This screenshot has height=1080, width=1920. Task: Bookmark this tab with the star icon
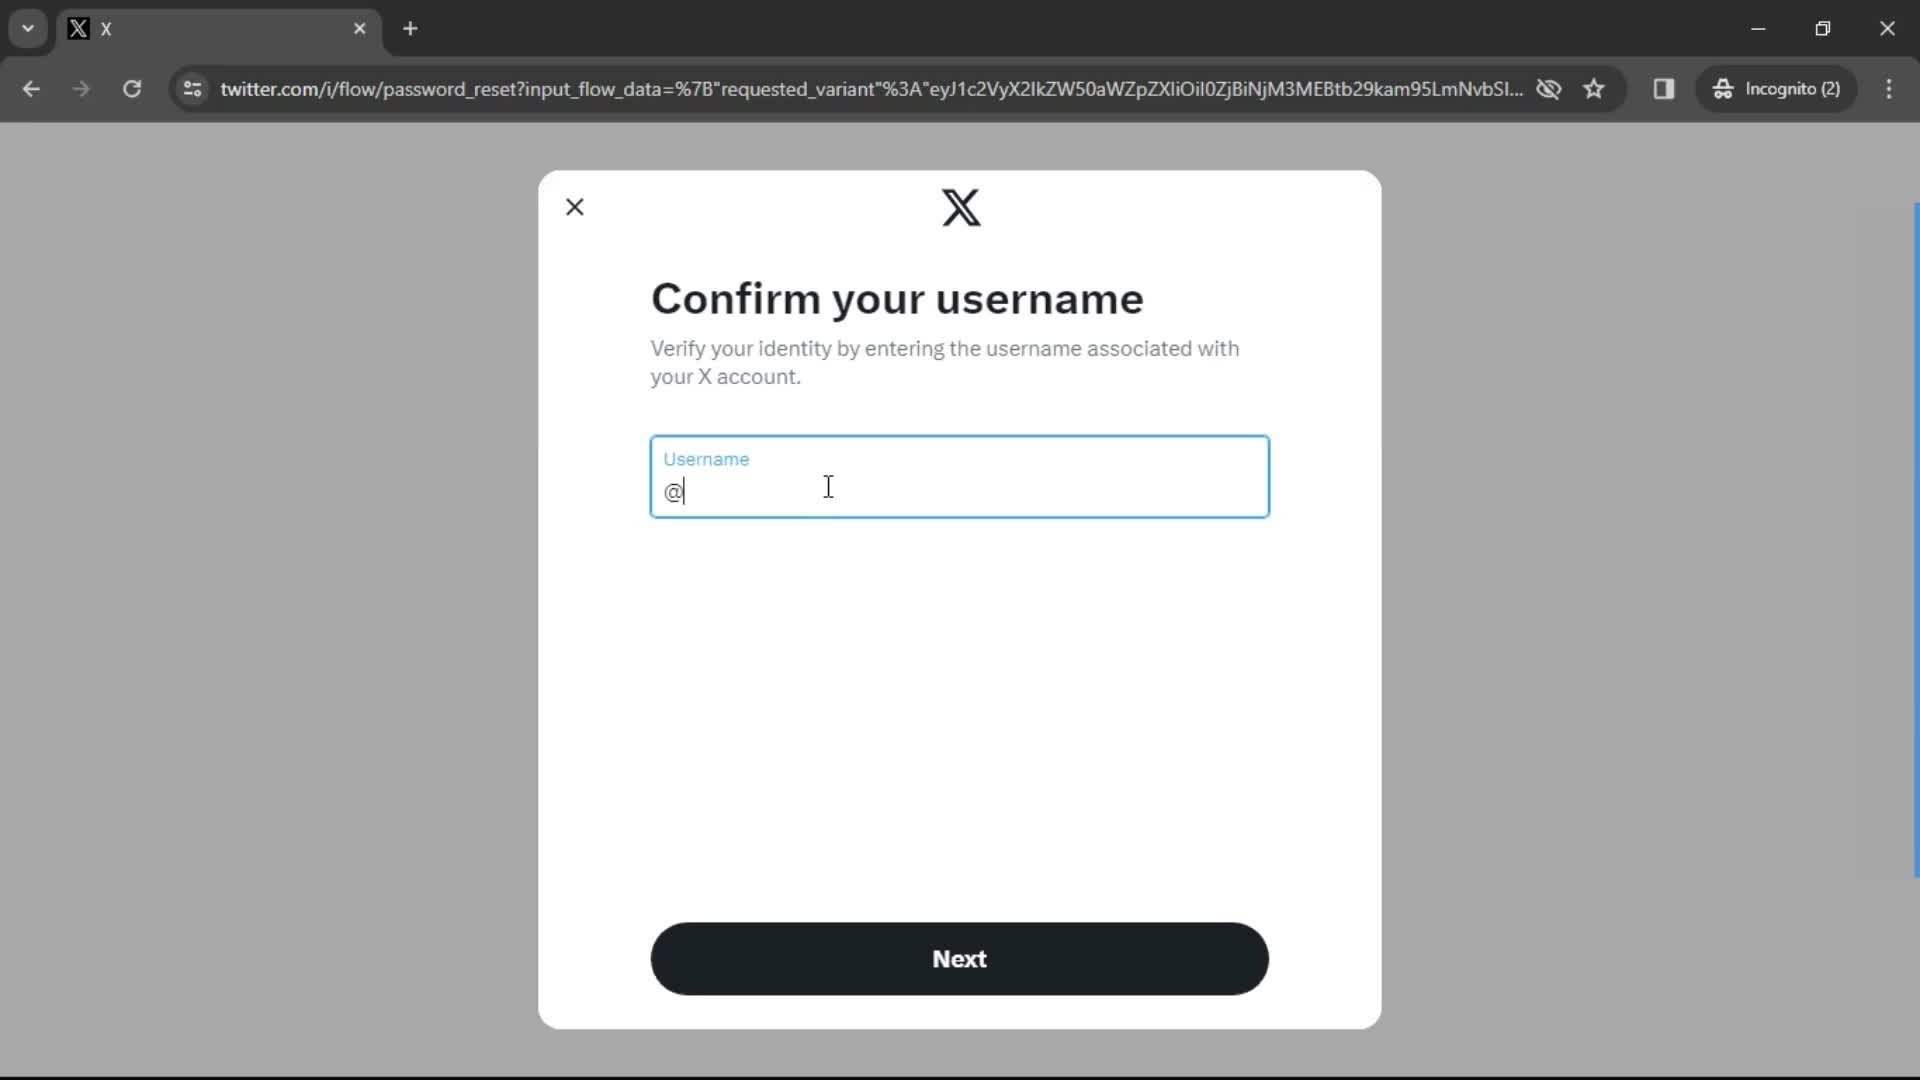click(x=1594, y=89)
